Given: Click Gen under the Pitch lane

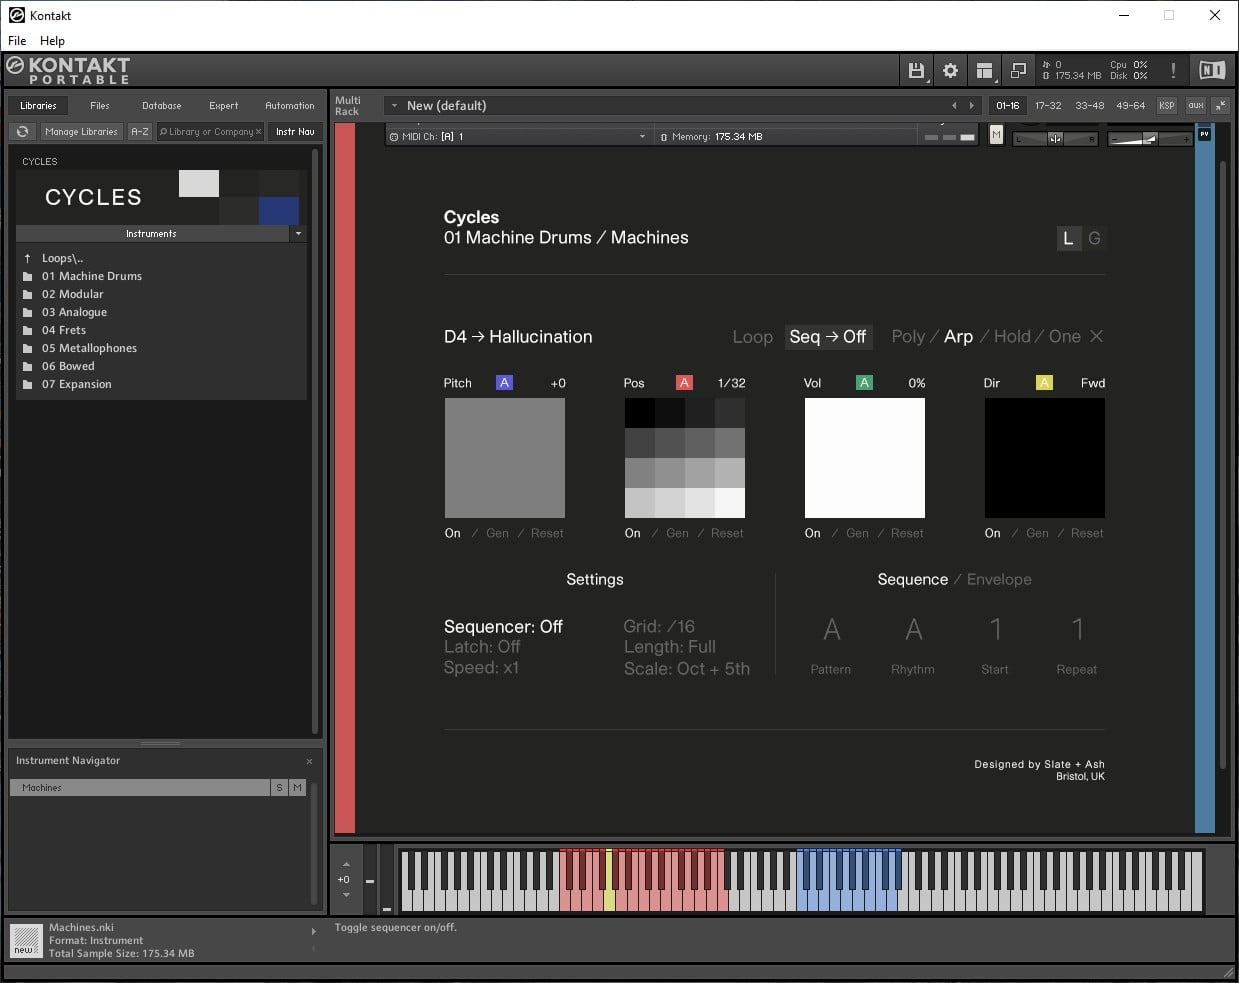Looking at the screenshot, I should point(497,533).
